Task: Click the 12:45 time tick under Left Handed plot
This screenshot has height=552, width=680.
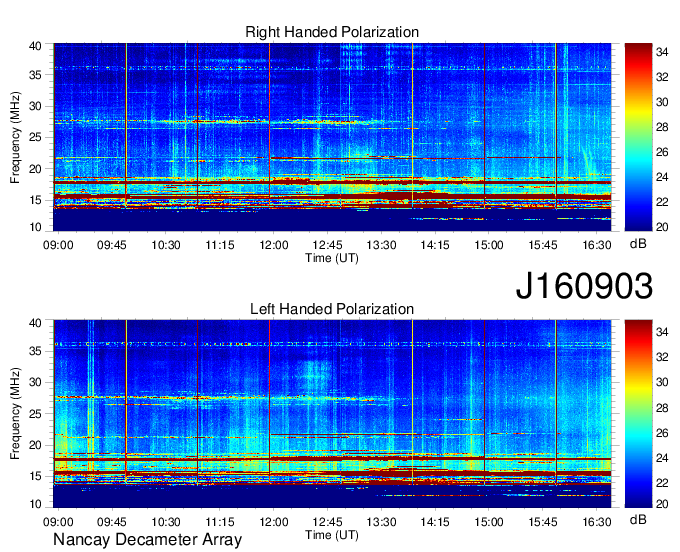Action: click(x=327, y=522)
